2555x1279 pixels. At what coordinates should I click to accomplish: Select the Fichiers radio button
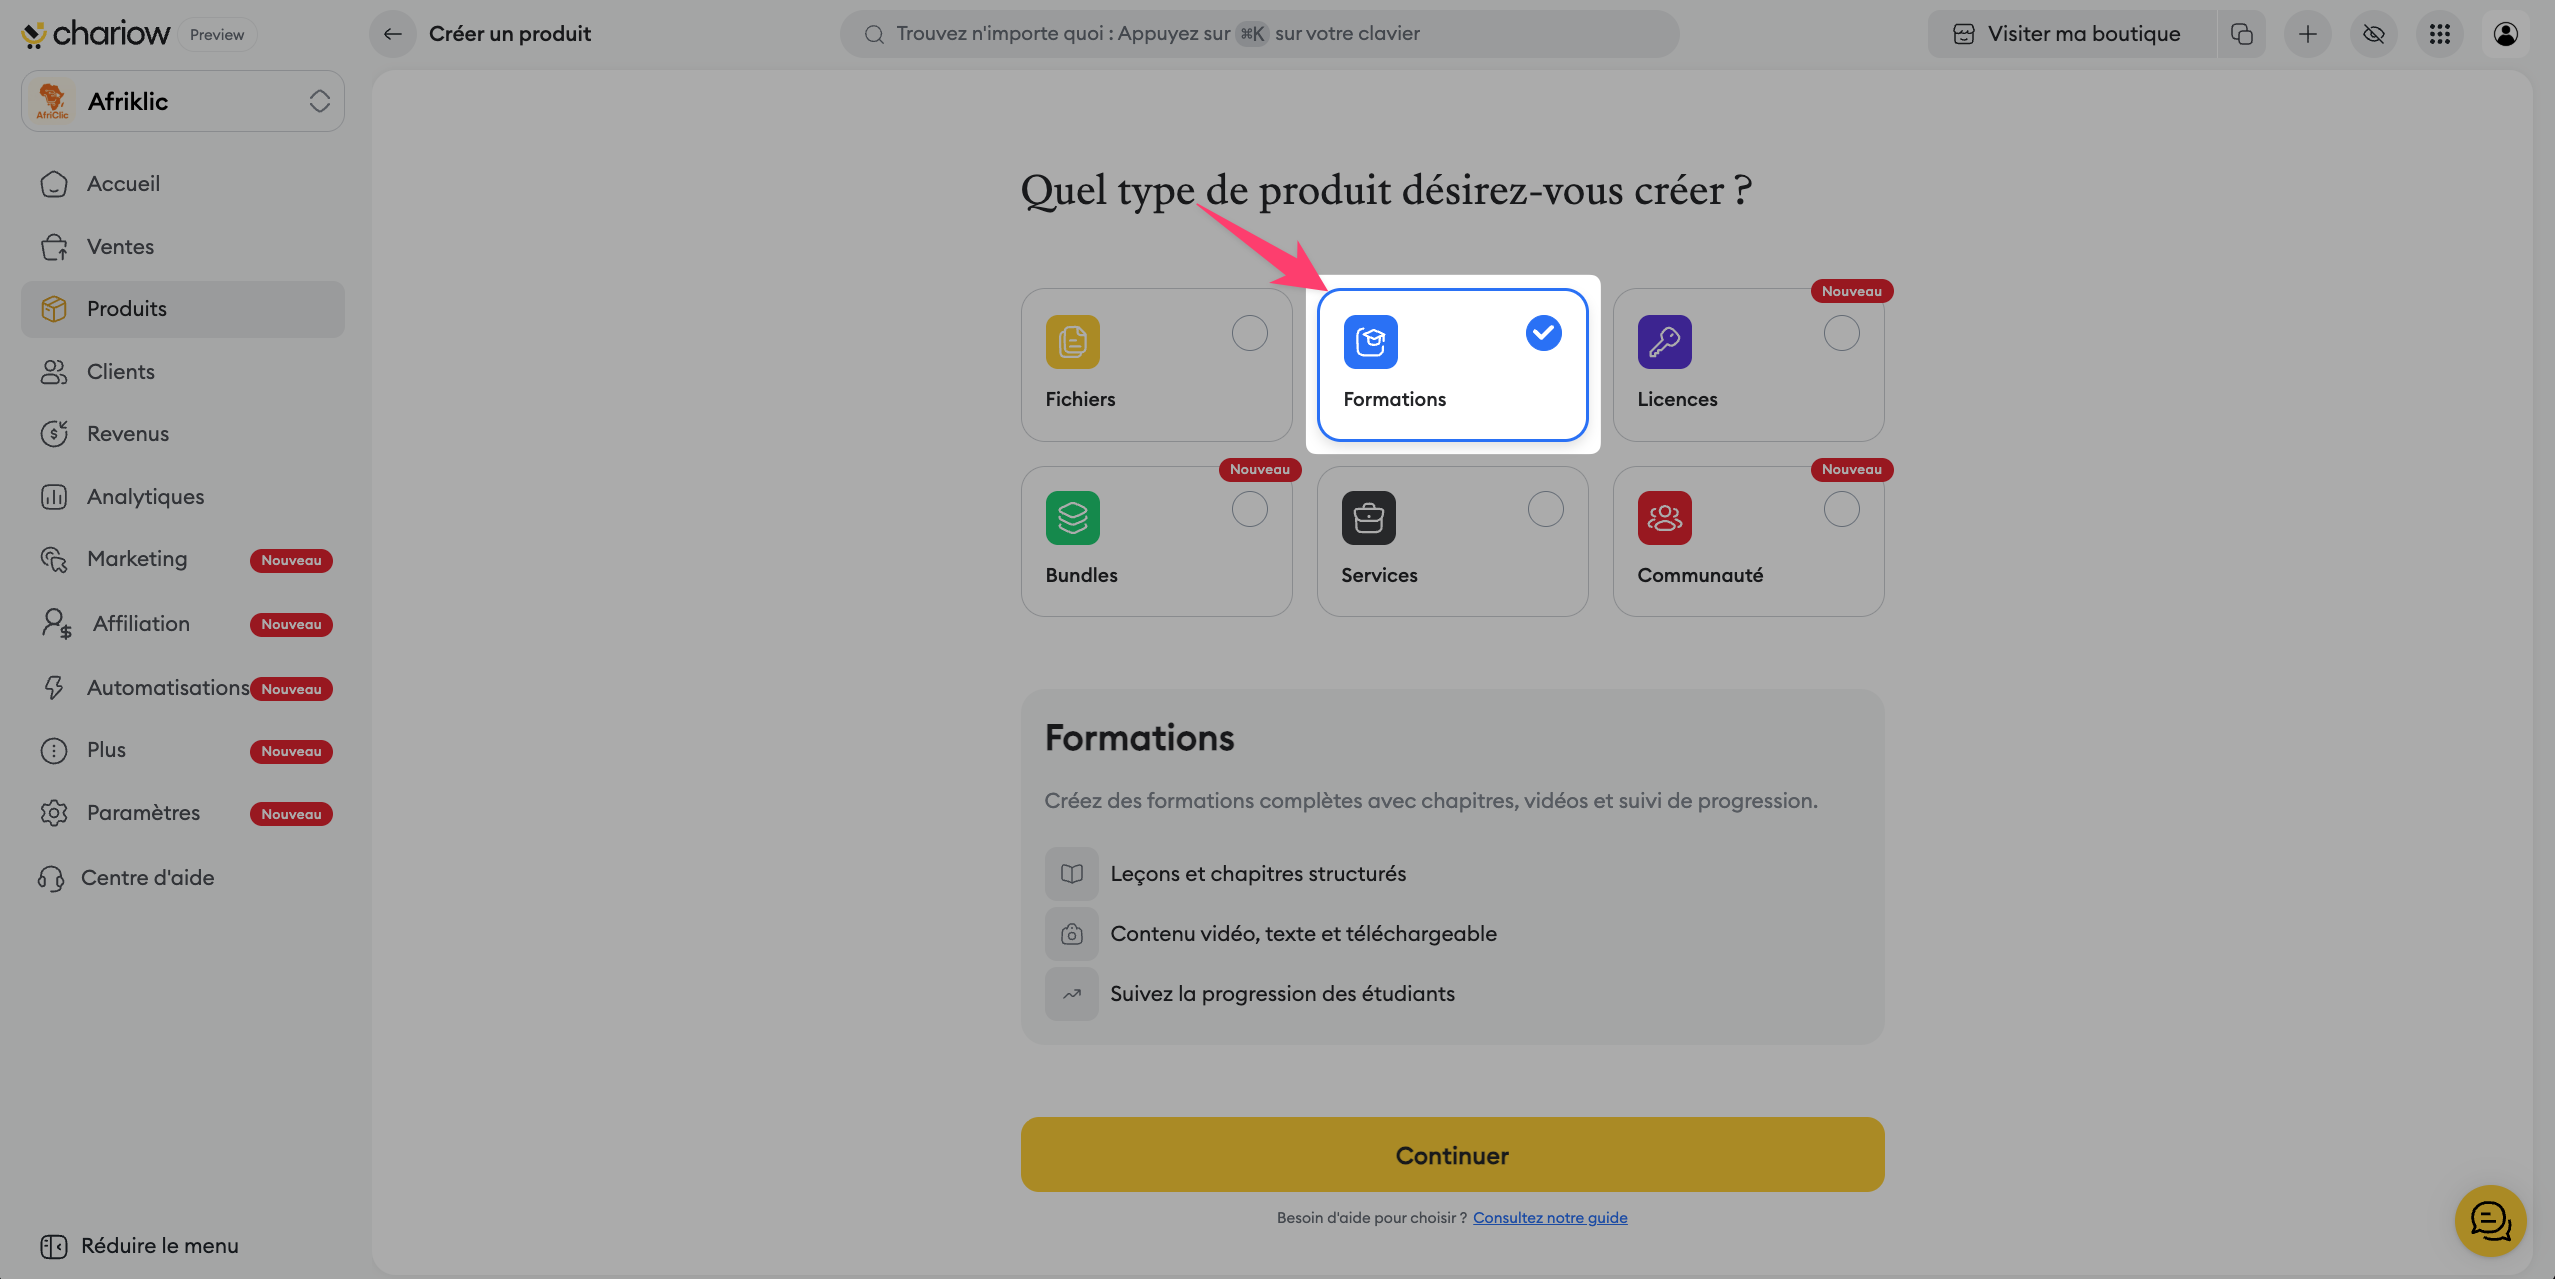pos(1249,333)
